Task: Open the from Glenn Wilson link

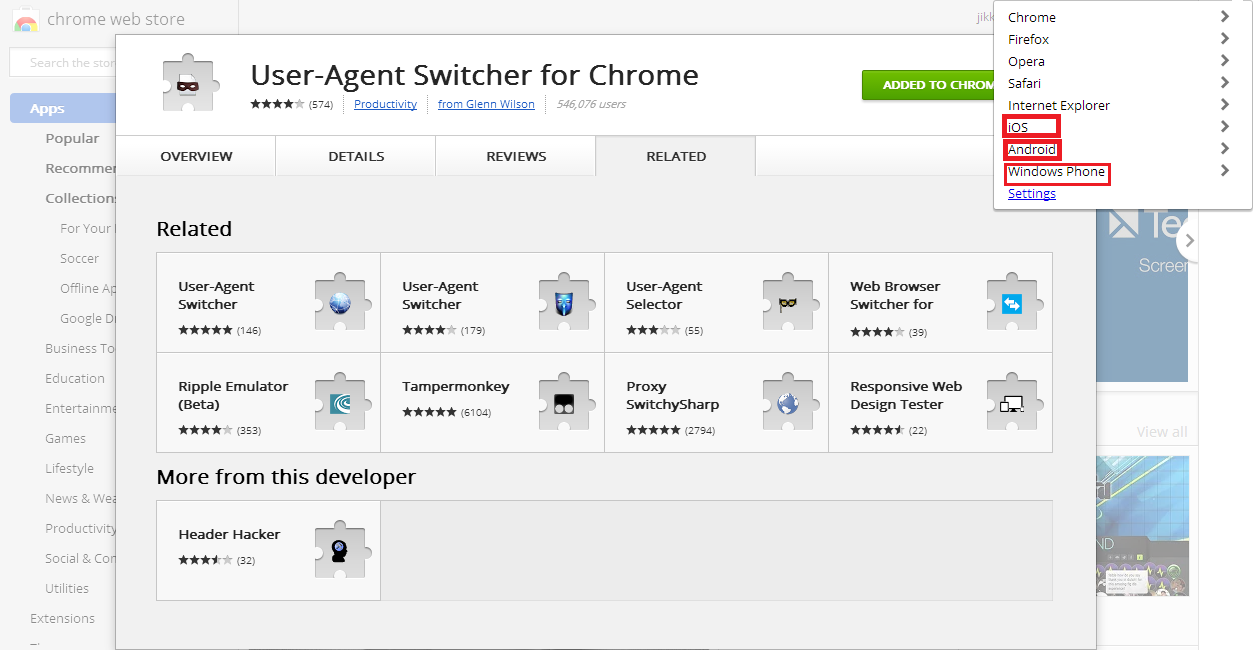Action: point(486,104)
